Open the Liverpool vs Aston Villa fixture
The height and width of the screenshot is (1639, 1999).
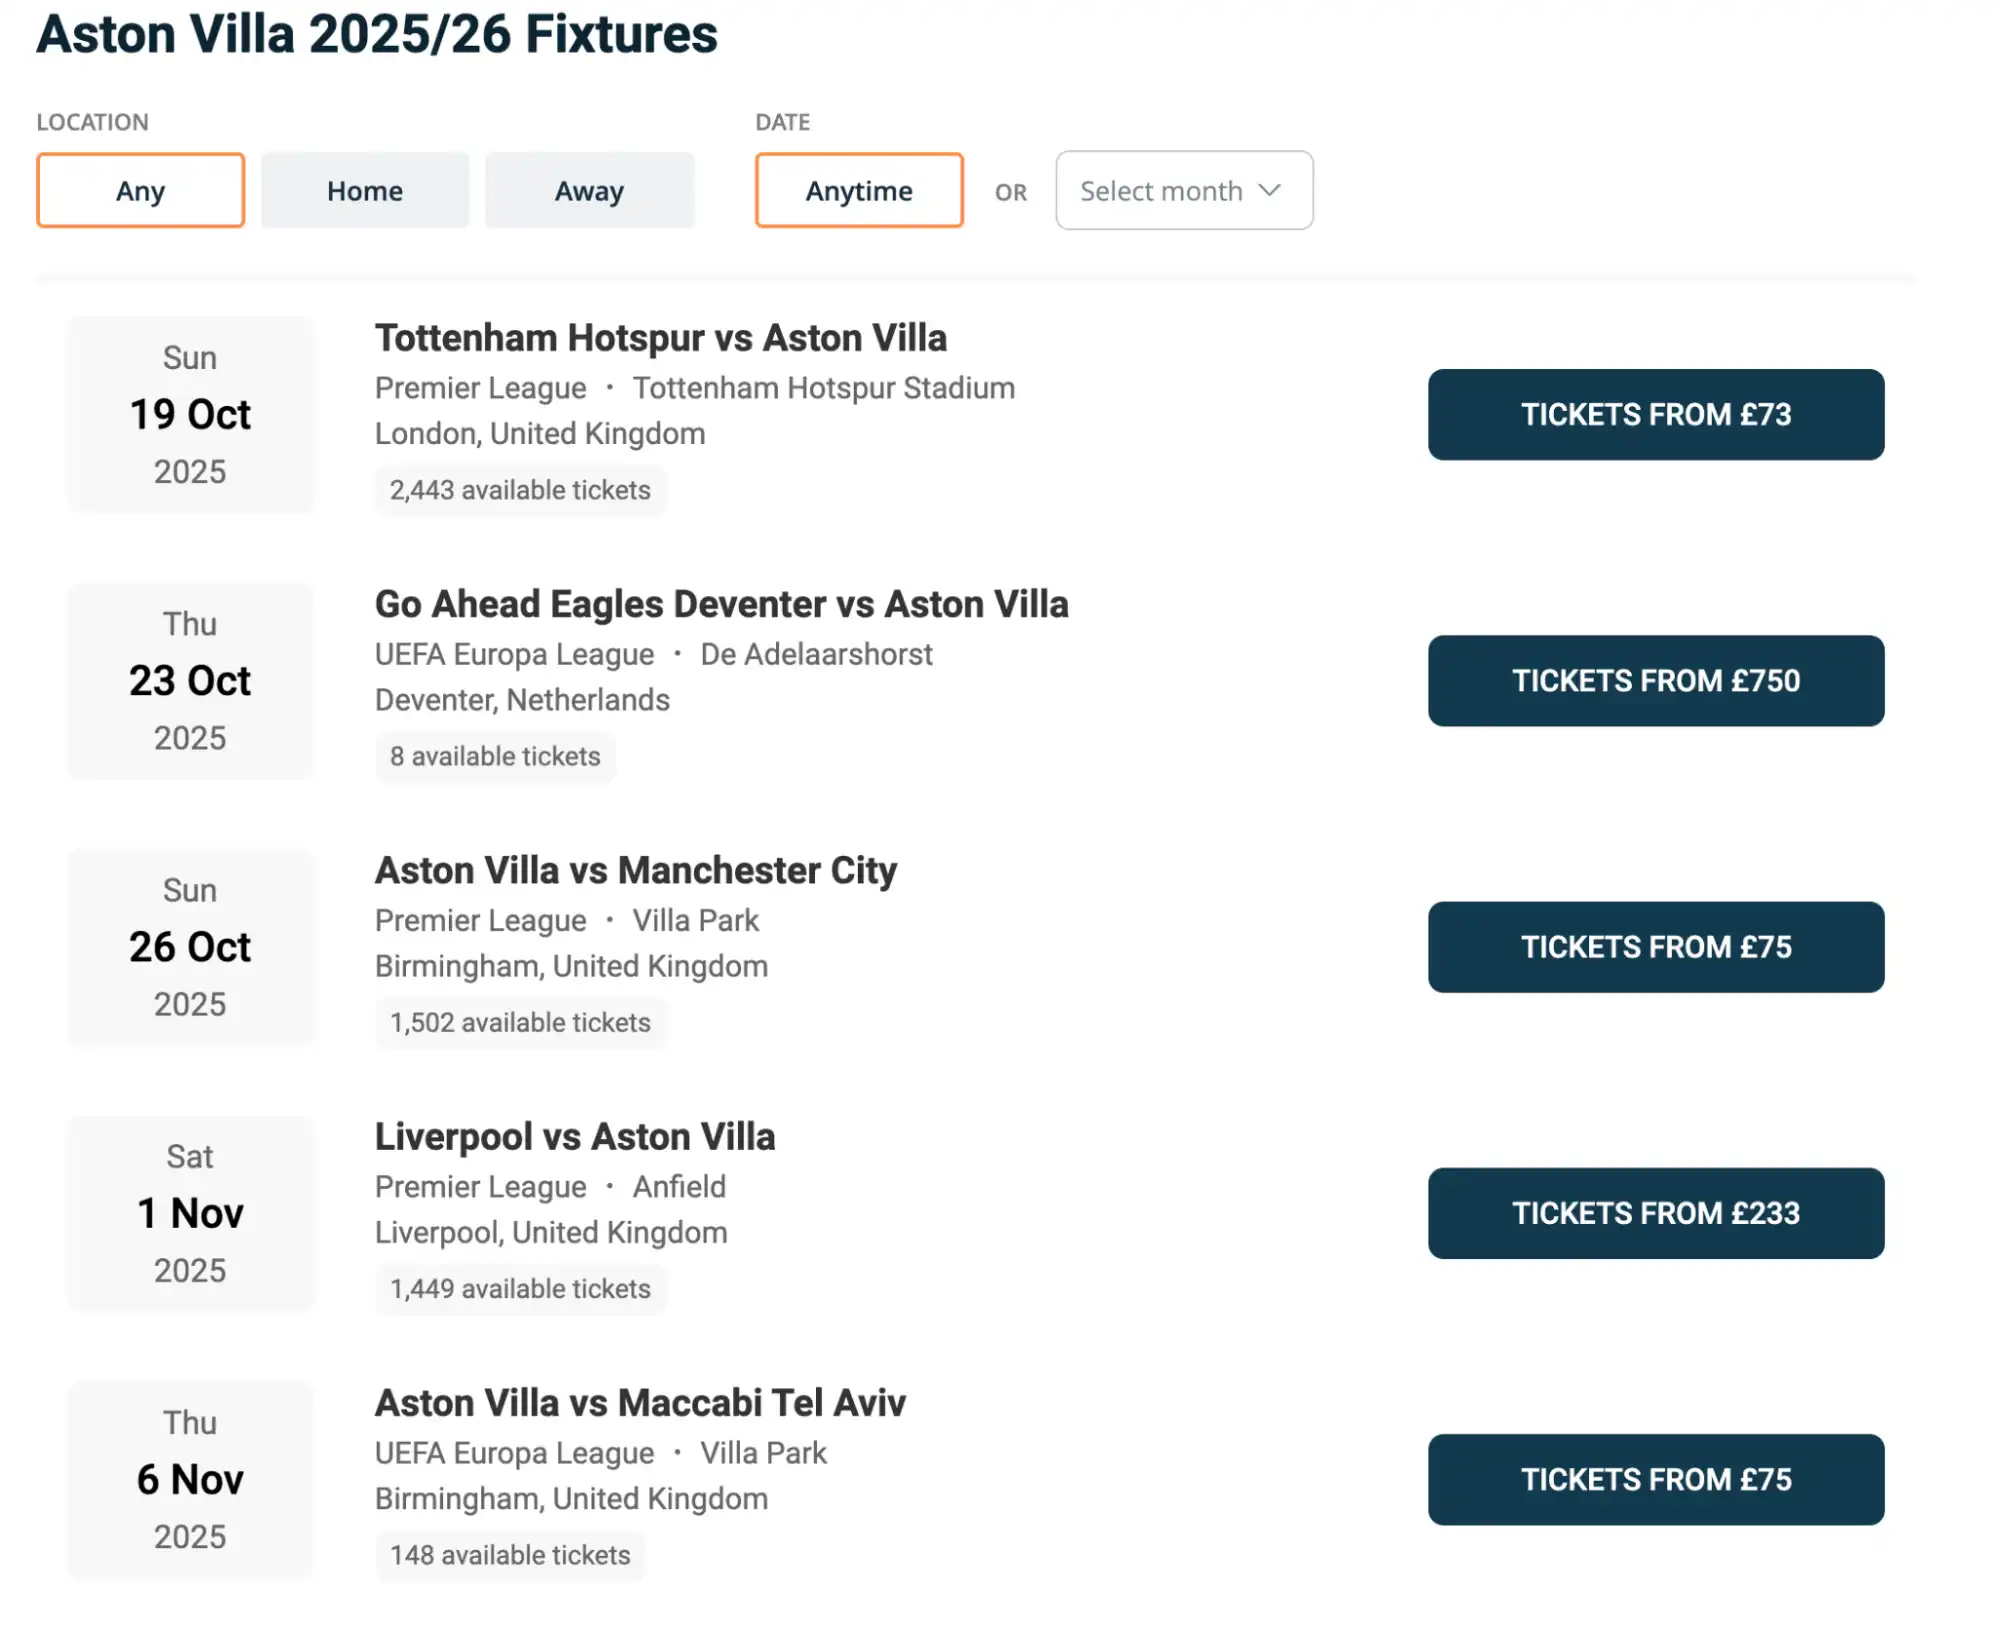[x=574, y=1136]
